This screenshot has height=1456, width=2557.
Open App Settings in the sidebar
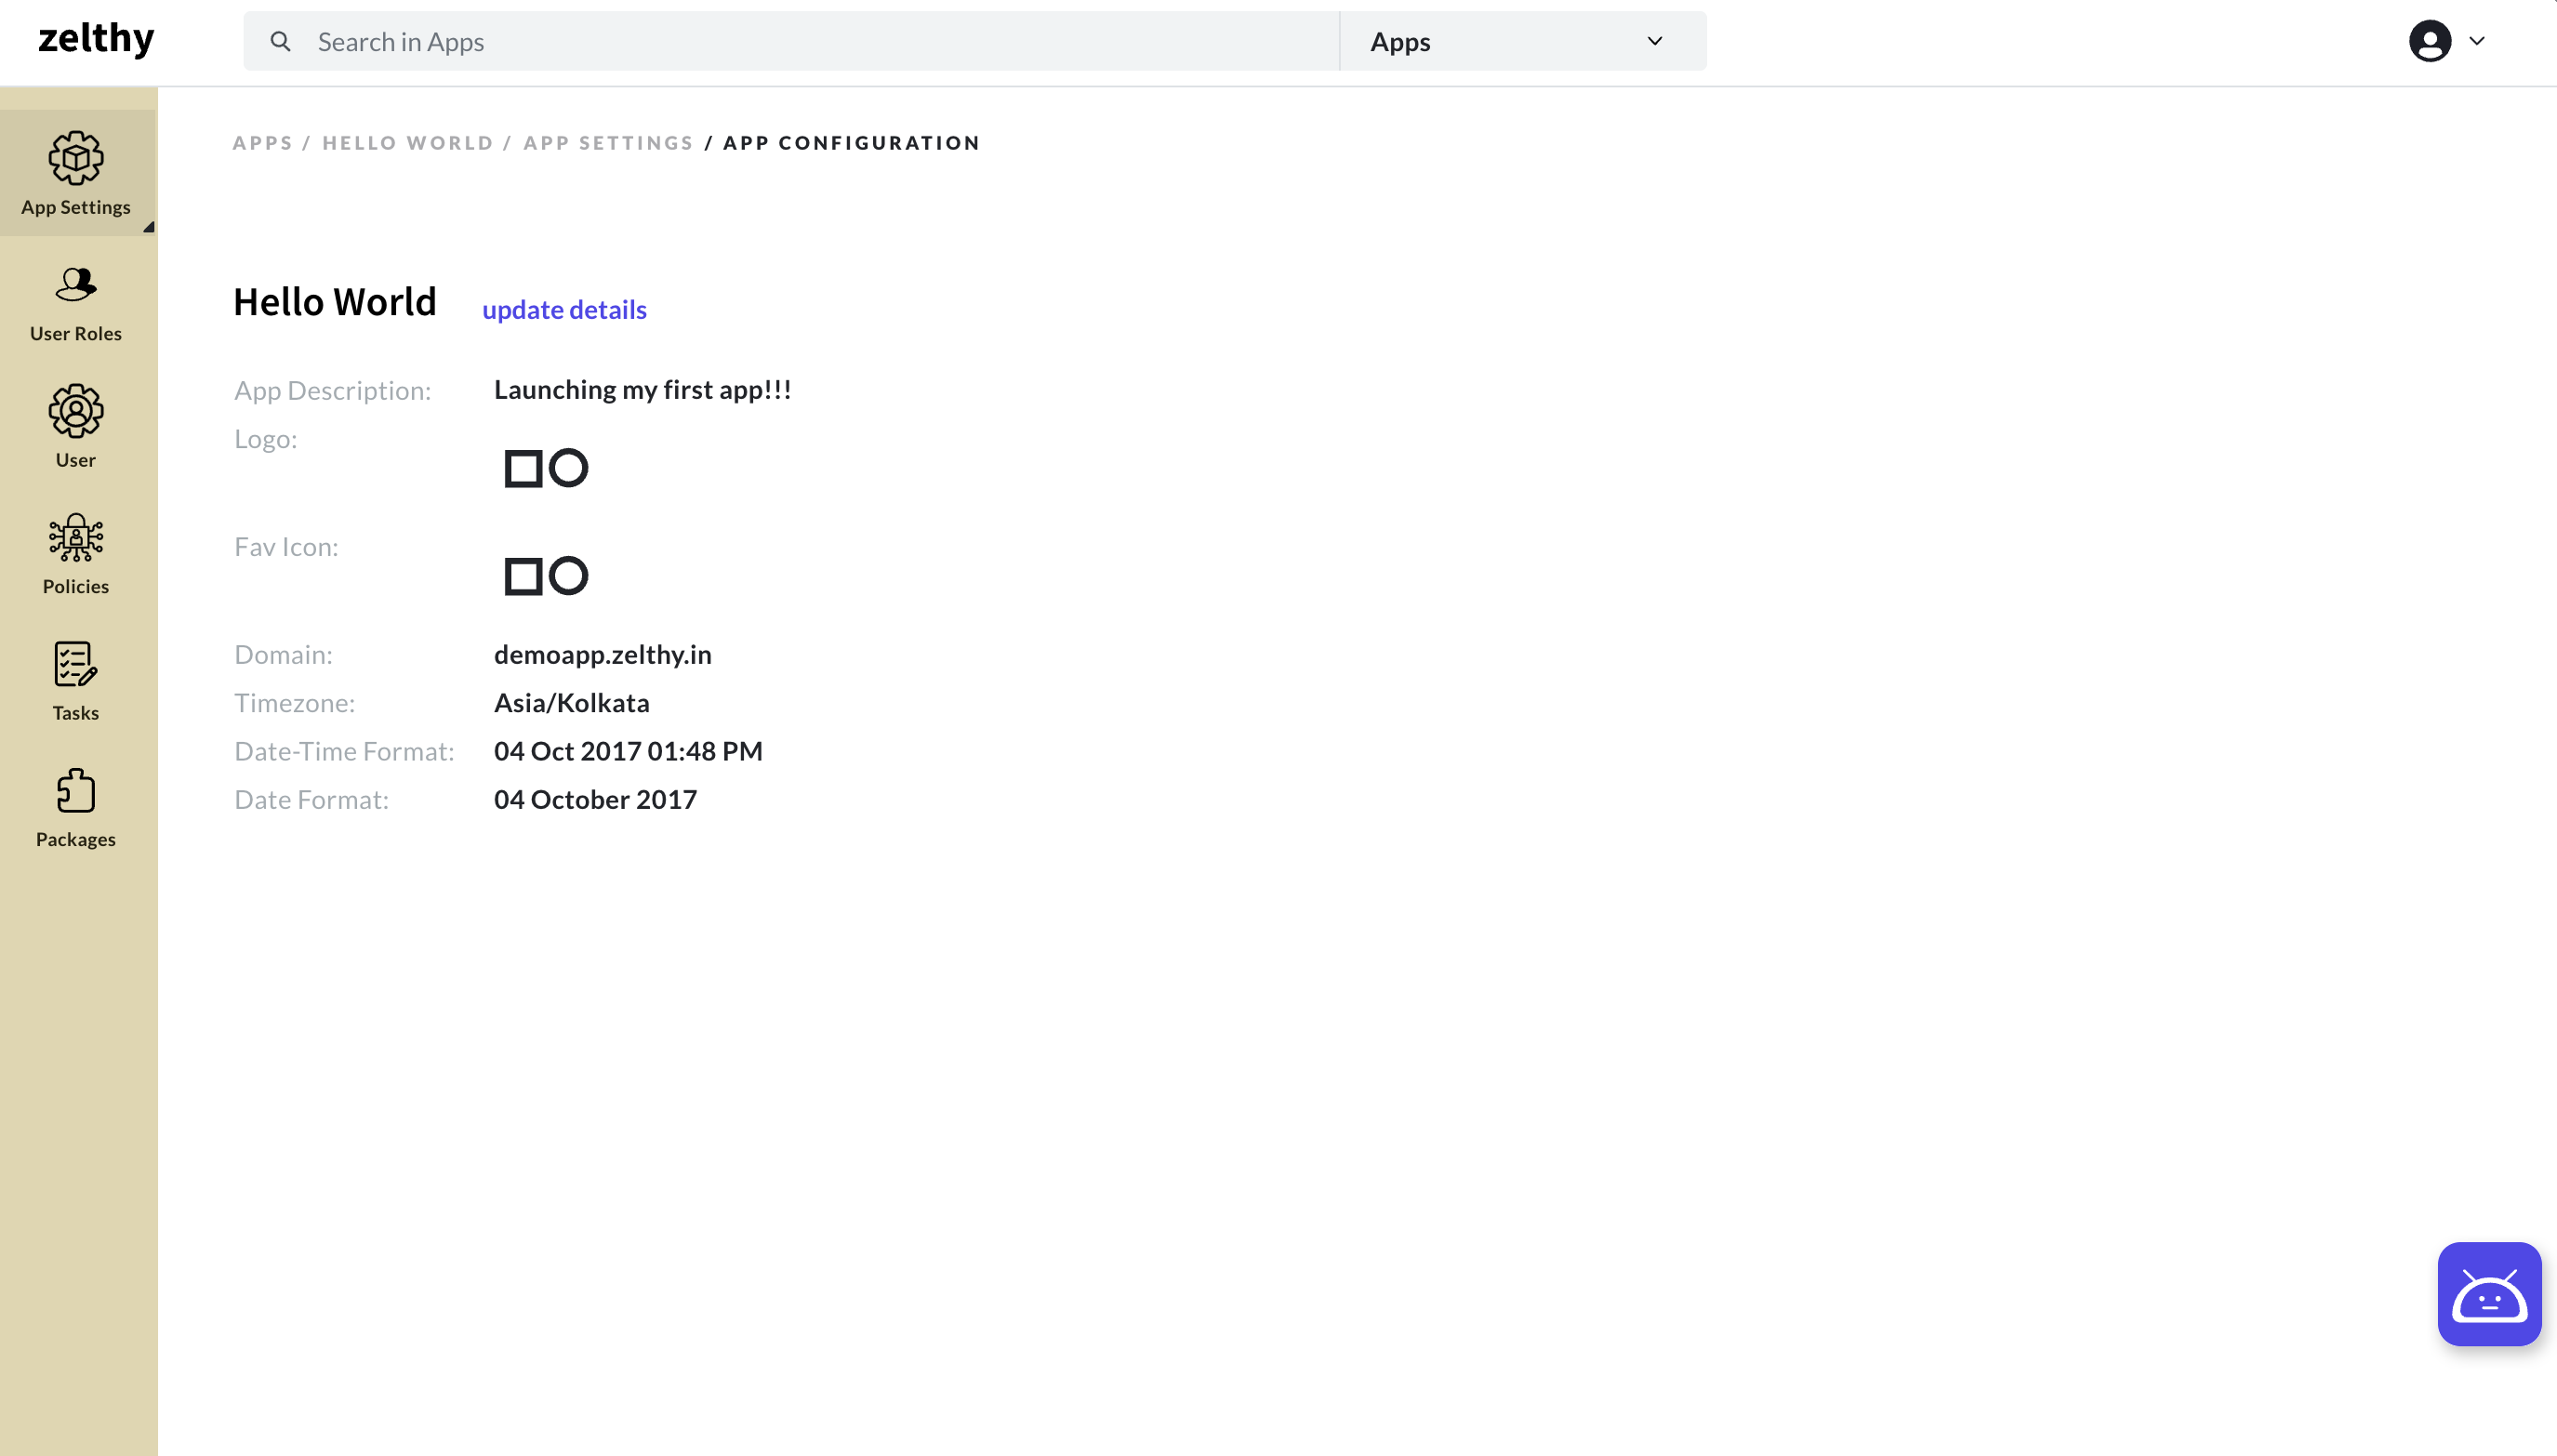(77, 173)
